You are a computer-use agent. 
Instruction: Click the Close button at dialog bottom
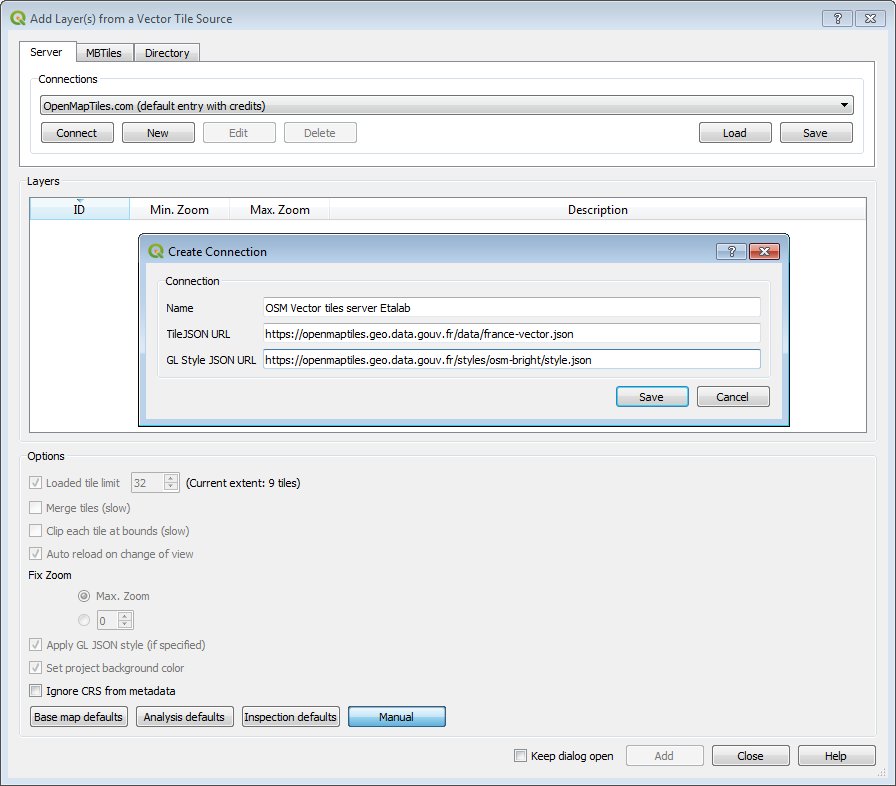[751, 756]
